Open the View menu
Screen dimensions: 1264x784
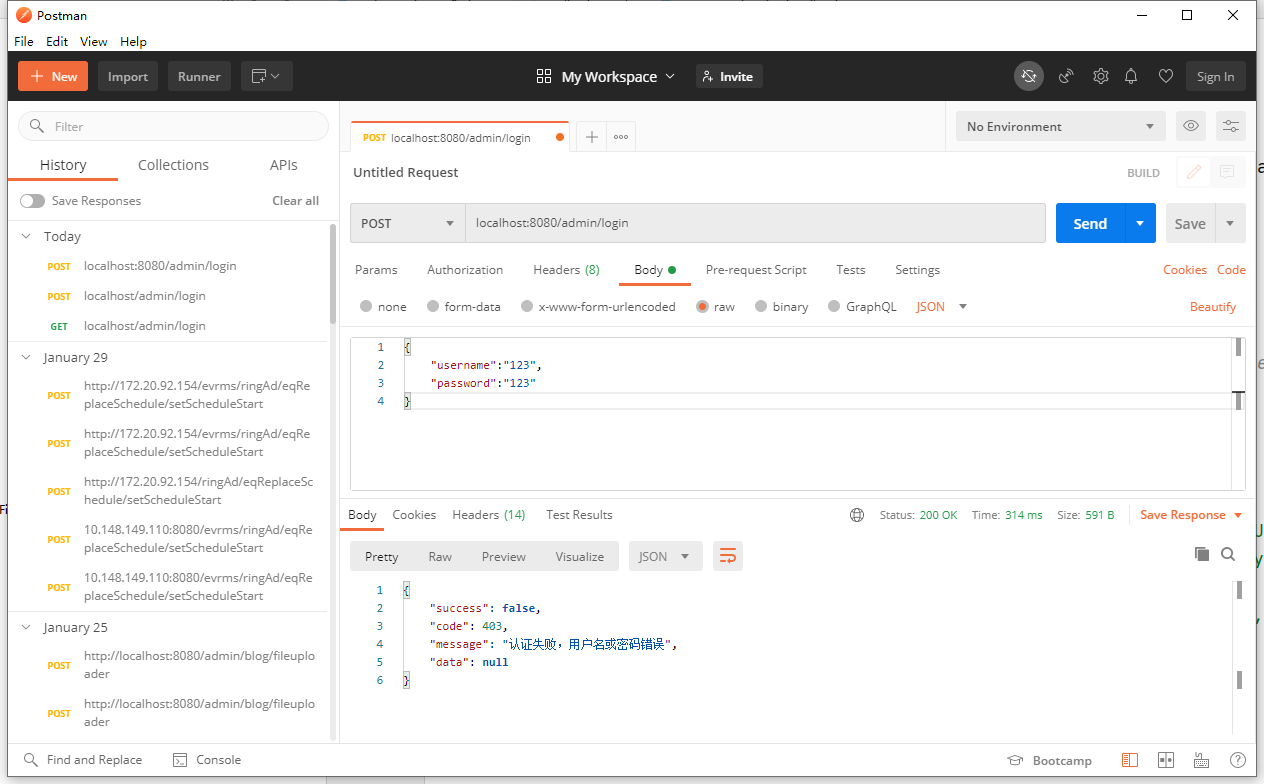[x=94, y=41]
